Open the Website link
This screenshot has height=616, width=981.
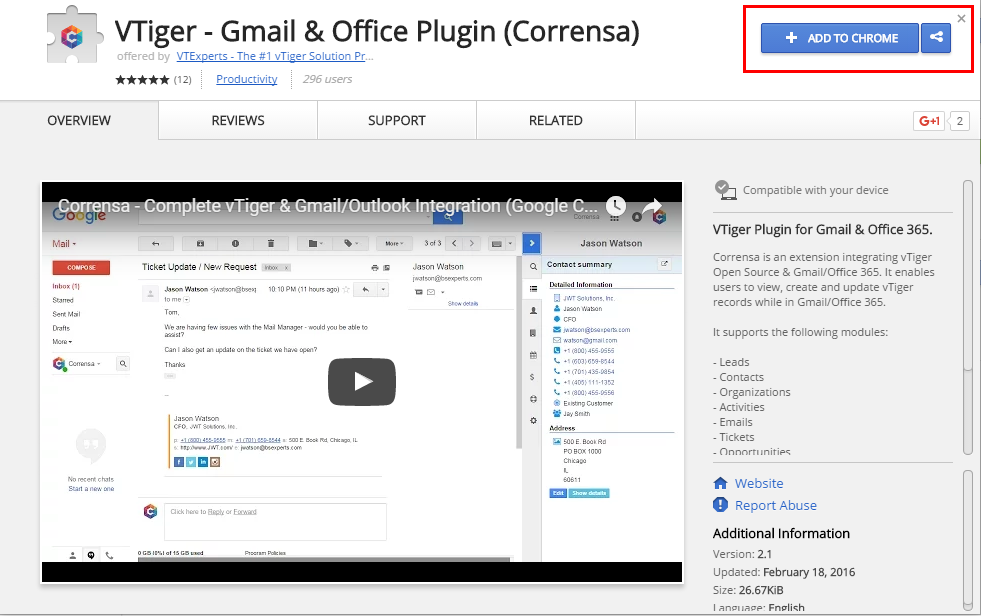[759, 483]
